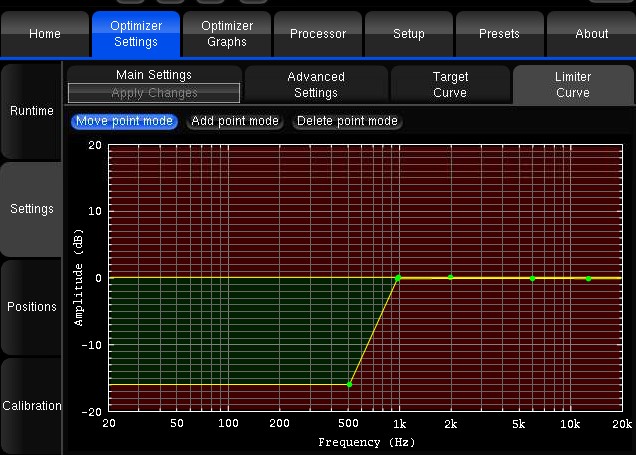636x455 pixels.
Task: Open the Calibration side tab
Action: click(x=32, y=406)
